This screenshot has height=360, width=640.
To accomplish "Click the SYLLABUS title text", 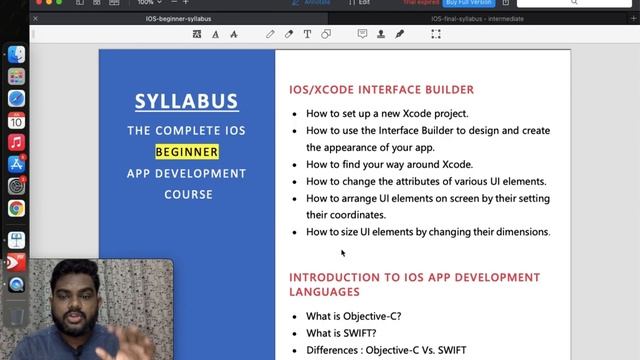I will pyautogui.click(x=187, y=101).
